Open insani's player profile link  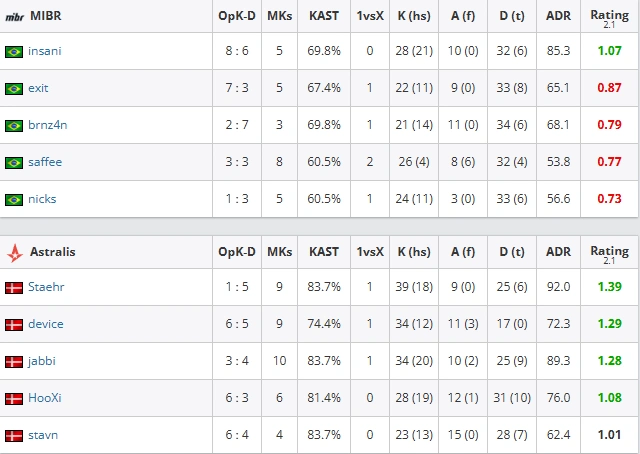point(44,51)
